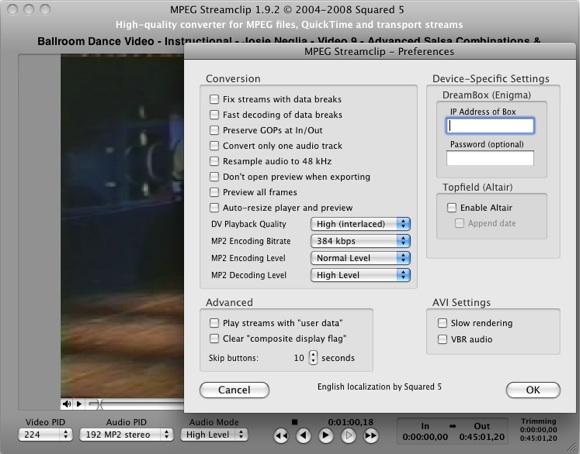580x454 pixels.
Task: Click the In timecode 0:00:00,00
Action: tap(425, 437)
